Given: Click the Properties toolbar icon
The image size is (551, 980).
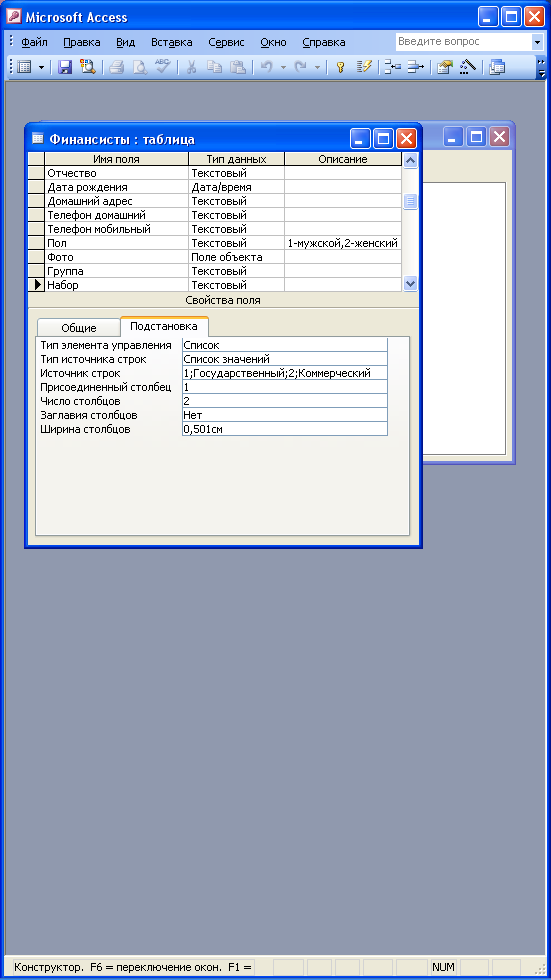Looking at the screenshot, I should [x=444, y=67].
